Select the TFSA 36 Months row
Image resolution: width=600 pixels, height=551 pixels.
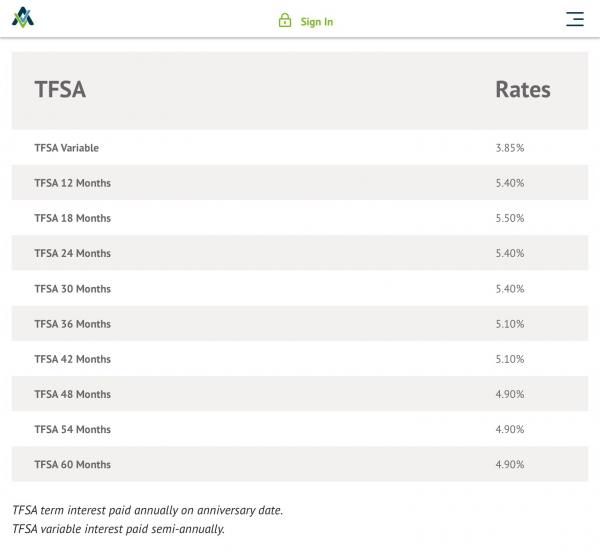pyautogui.click(x=73, y=324)
